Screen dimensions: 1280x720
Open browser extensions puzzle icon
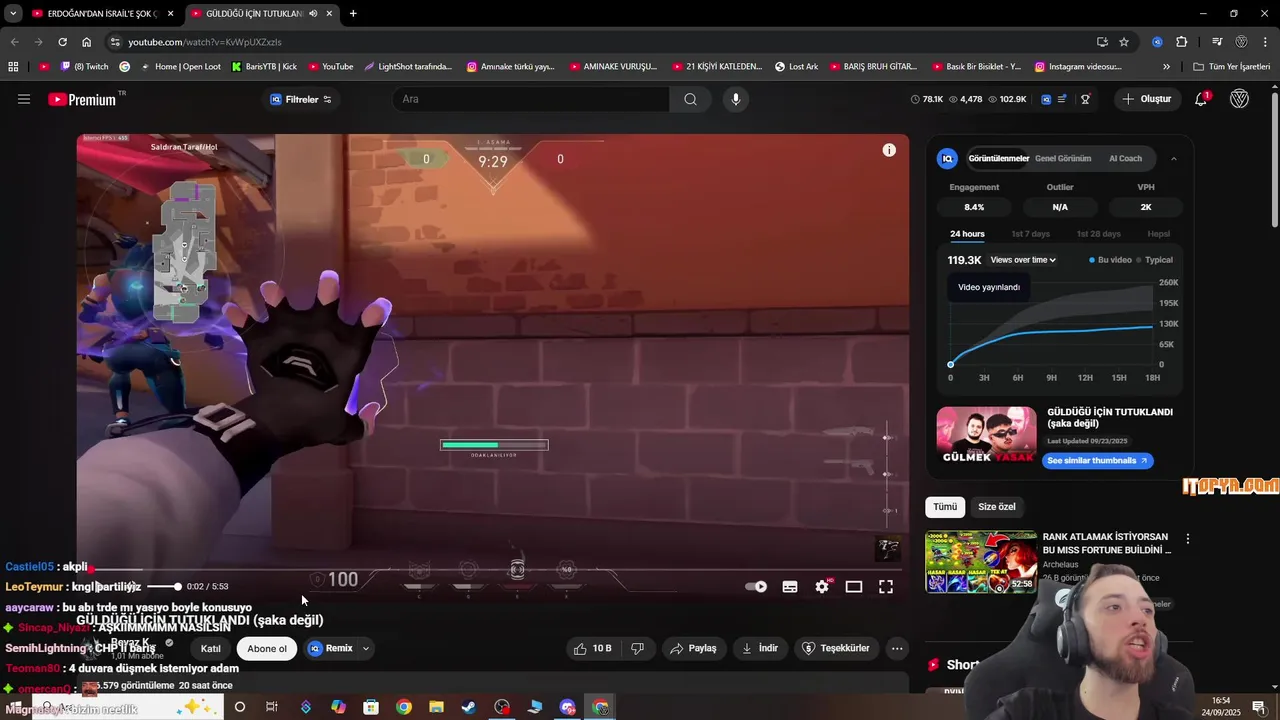pos(1182,42)
